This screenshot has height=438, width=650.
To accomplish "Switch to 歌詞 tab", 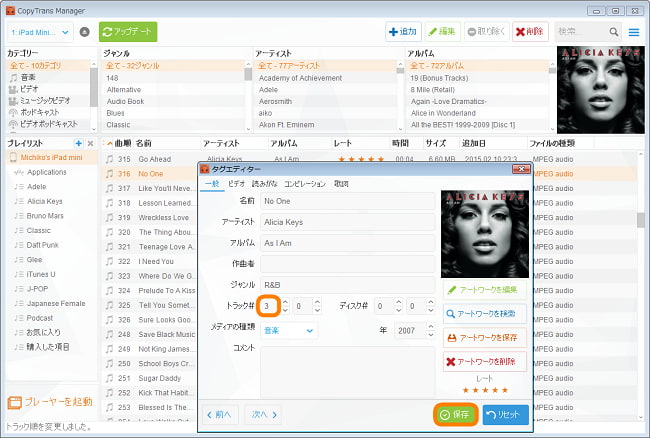I will click(341, 184).
